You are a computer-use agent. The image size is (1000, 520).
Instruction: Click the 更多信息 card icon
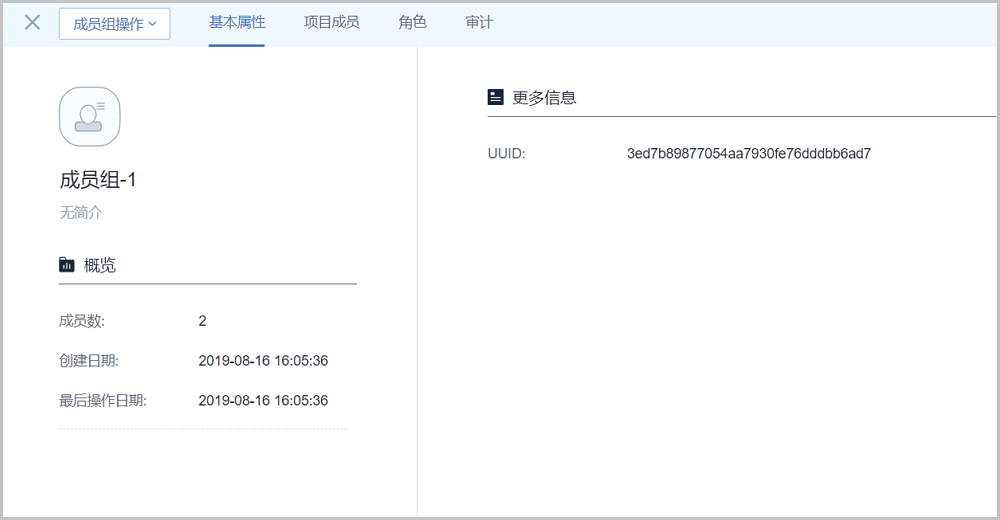[x=495, y=97]
